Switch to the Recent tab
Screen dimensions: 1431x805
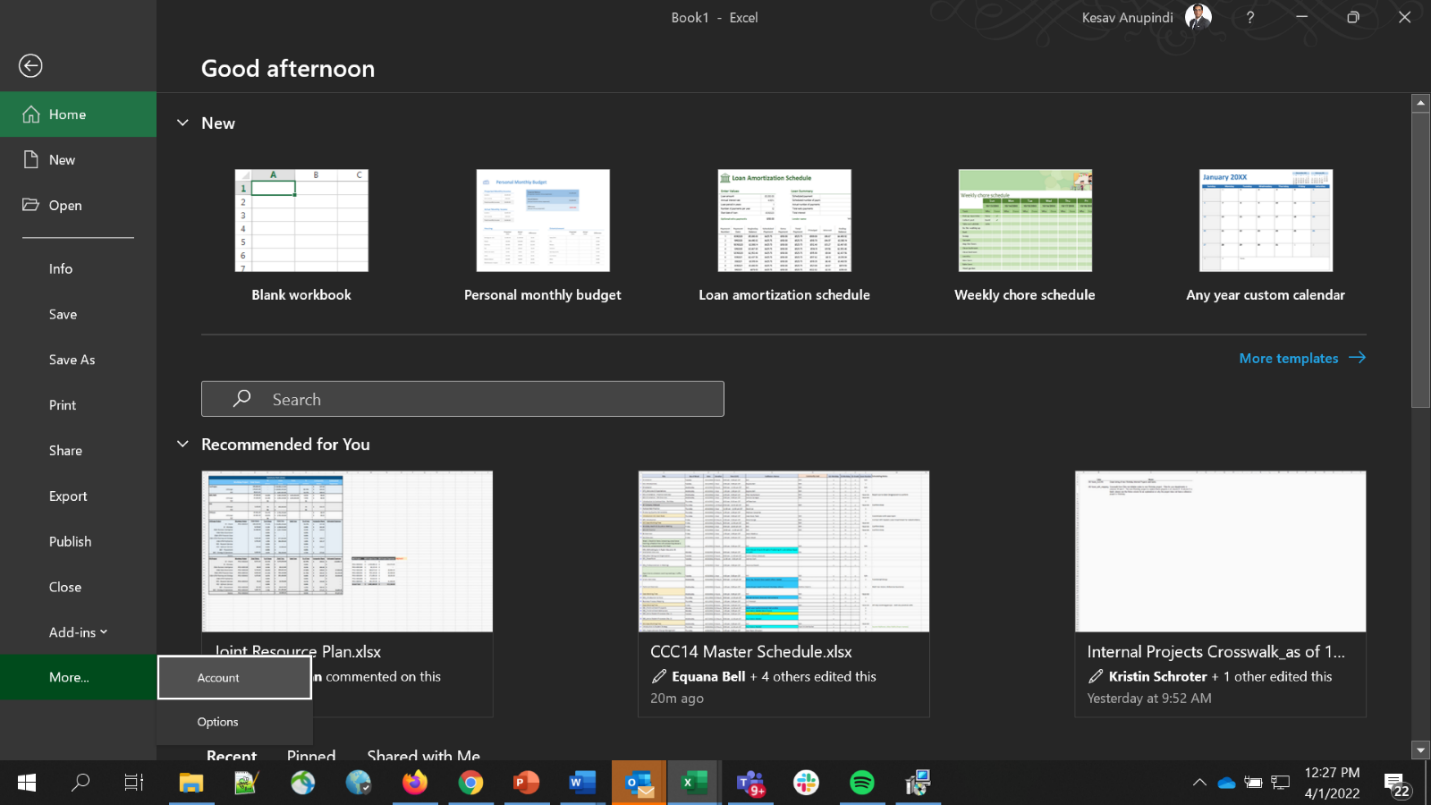point(231,756)
